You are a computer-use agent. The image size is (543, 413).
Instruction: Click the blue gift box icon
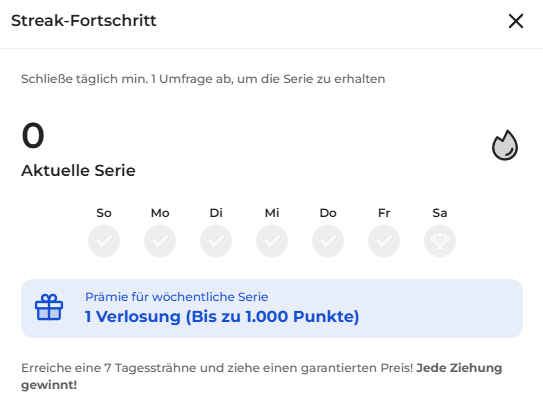coord(49,307)
